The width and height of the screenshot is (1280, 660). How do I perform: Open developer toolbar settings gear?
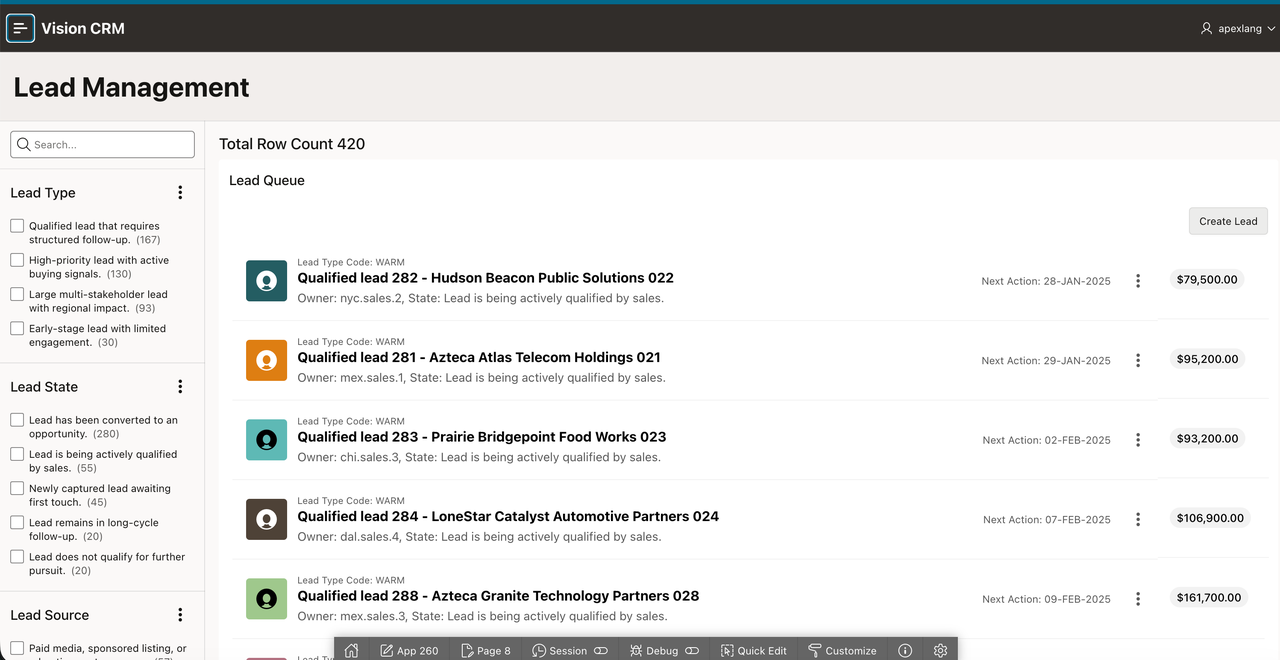click(940, 650)
